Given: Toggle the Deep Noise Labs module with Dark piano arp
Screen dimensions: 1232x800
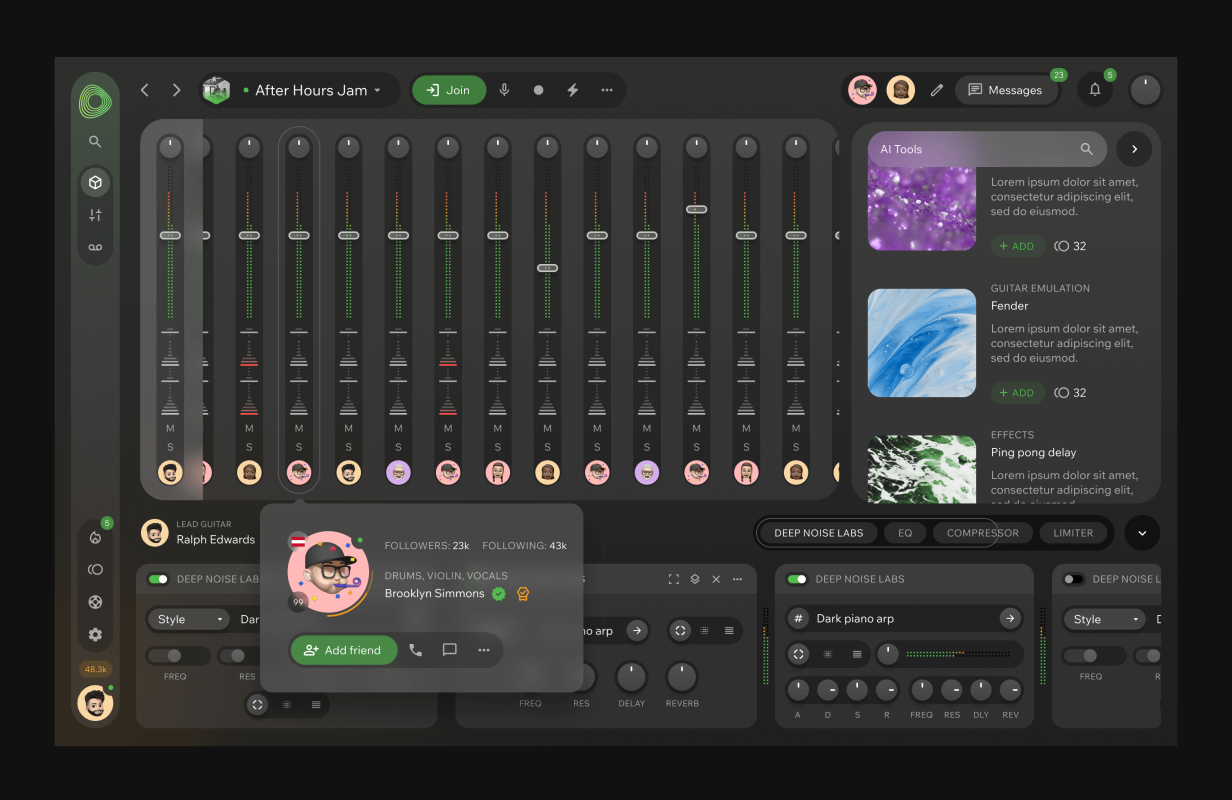Looking at the screenshot, I should pyautogui.click(x=796, y=579).
